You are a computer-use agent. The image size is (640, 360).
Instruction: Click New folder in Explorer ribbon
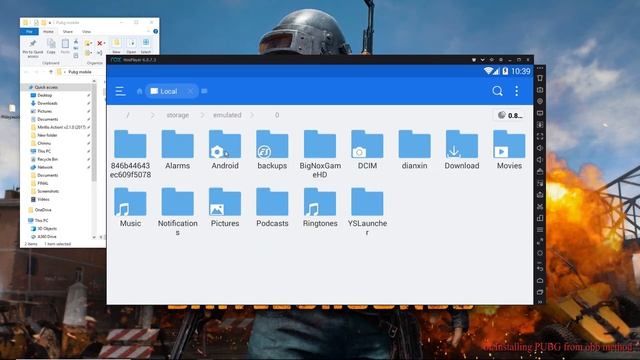click(116, 46)
